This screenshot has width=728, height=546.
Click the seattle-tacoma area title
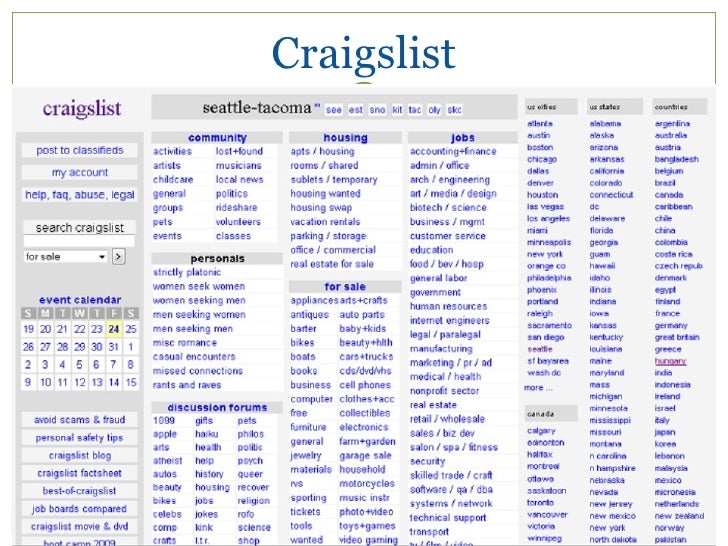[257, 108]
